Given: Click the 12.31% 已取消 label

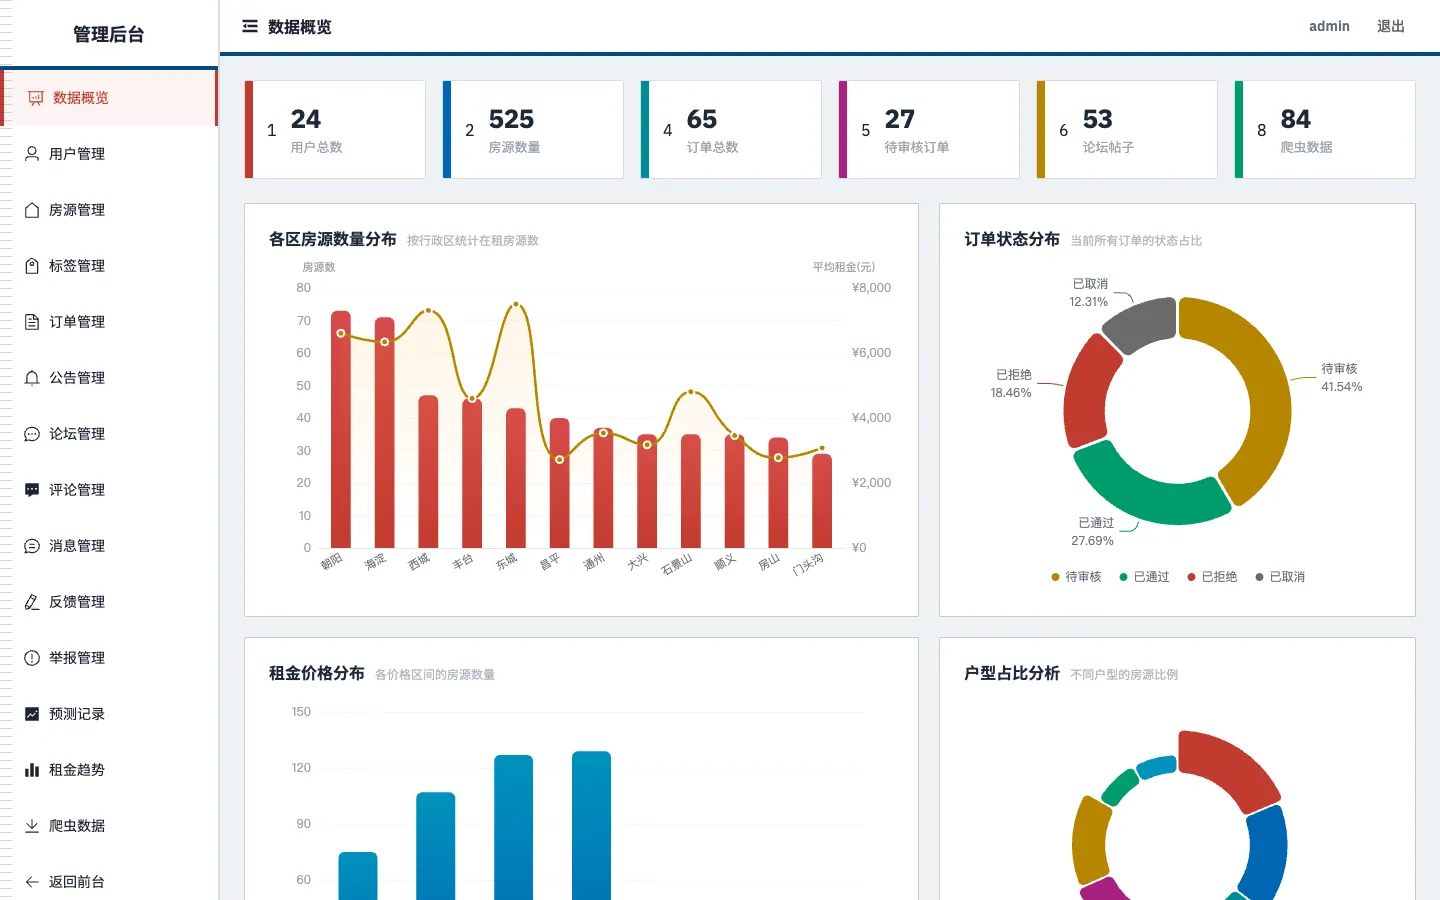Looking at the screenshot, I should [1089, 293].
